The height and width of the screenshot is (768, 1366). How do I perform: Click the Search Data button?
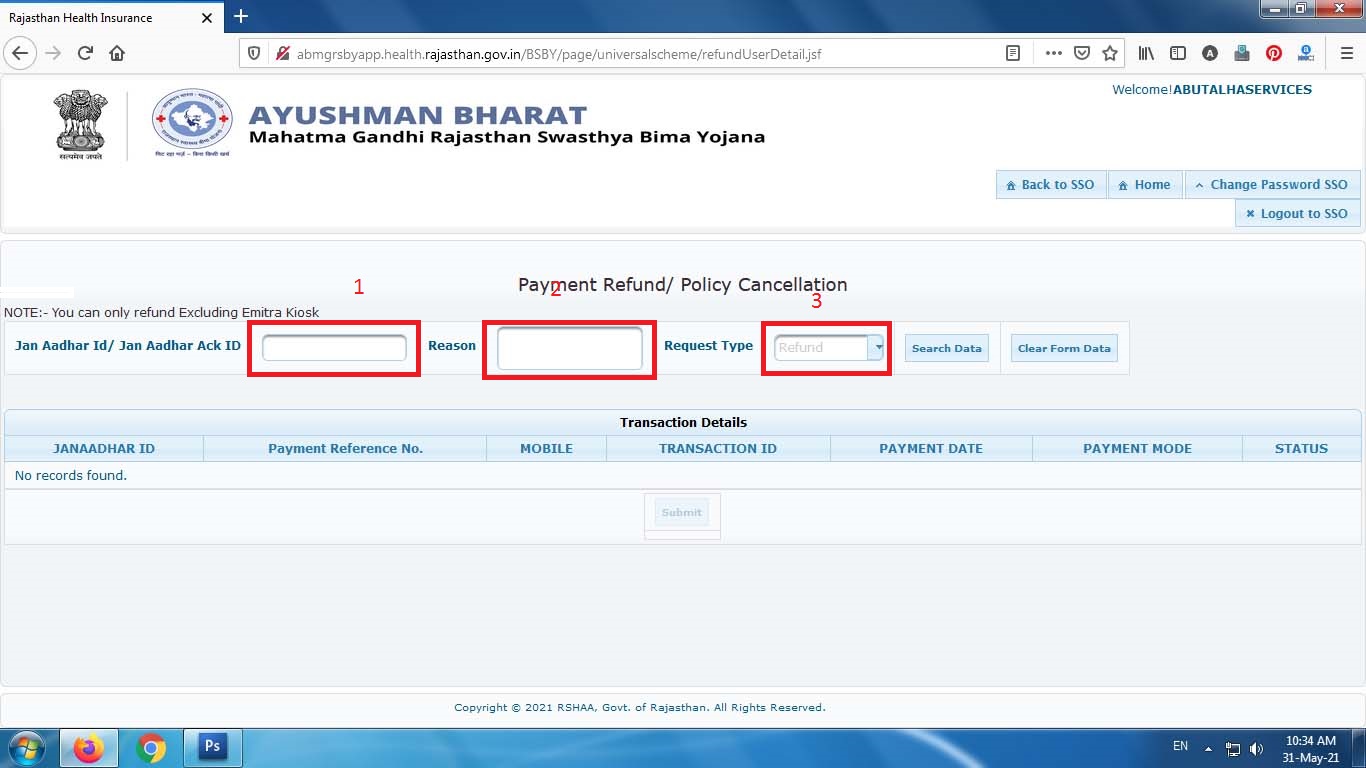947,348
